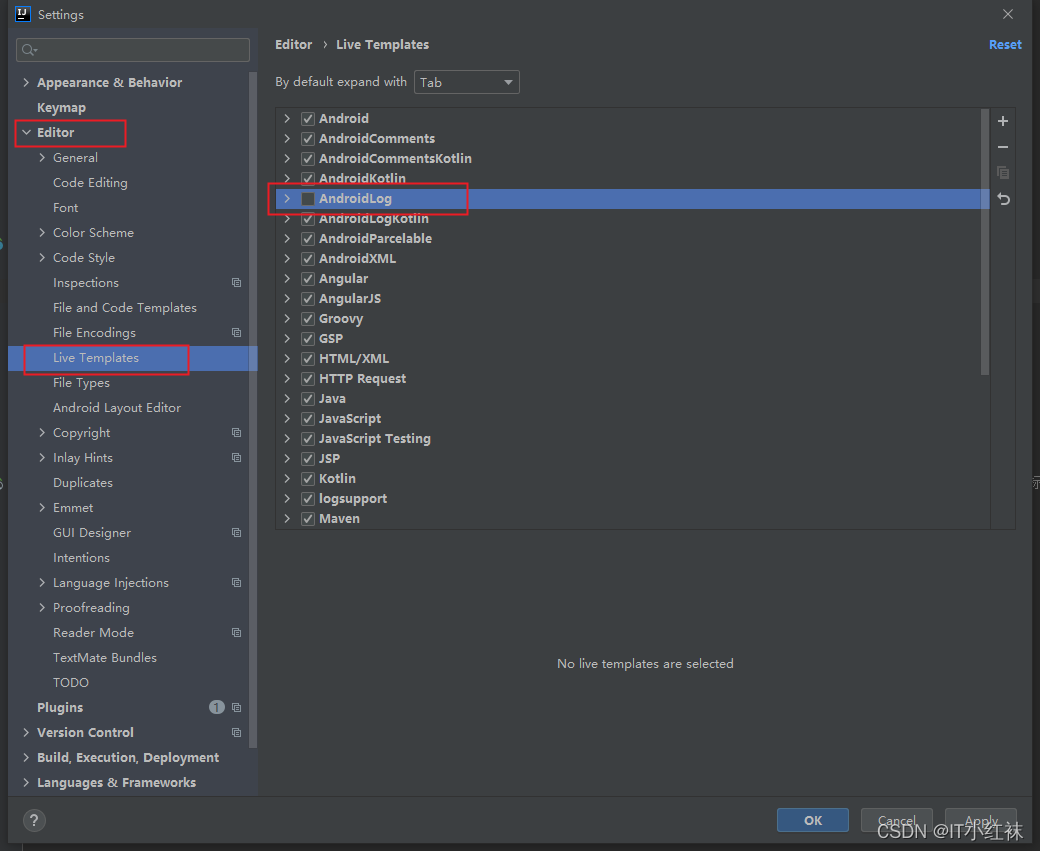Image resolution: width=1040 pixels, height=851 pixels.
Task: Uncheck the Groovy template group
Action: tap(308, 318)
